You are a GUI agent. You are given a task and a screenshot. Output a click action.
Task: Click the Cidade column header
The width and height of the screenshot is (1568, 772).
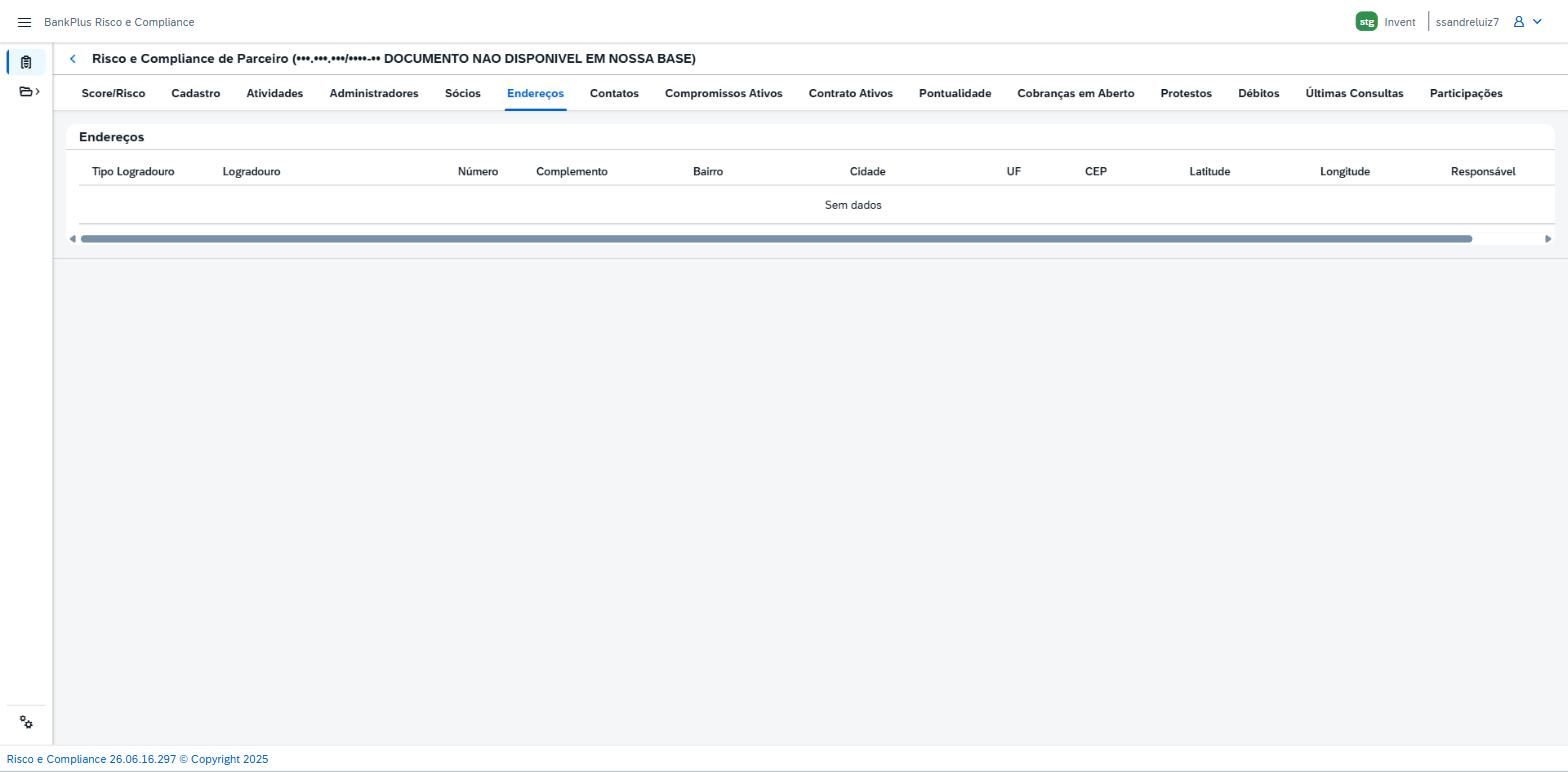click(x=868, y=172)
